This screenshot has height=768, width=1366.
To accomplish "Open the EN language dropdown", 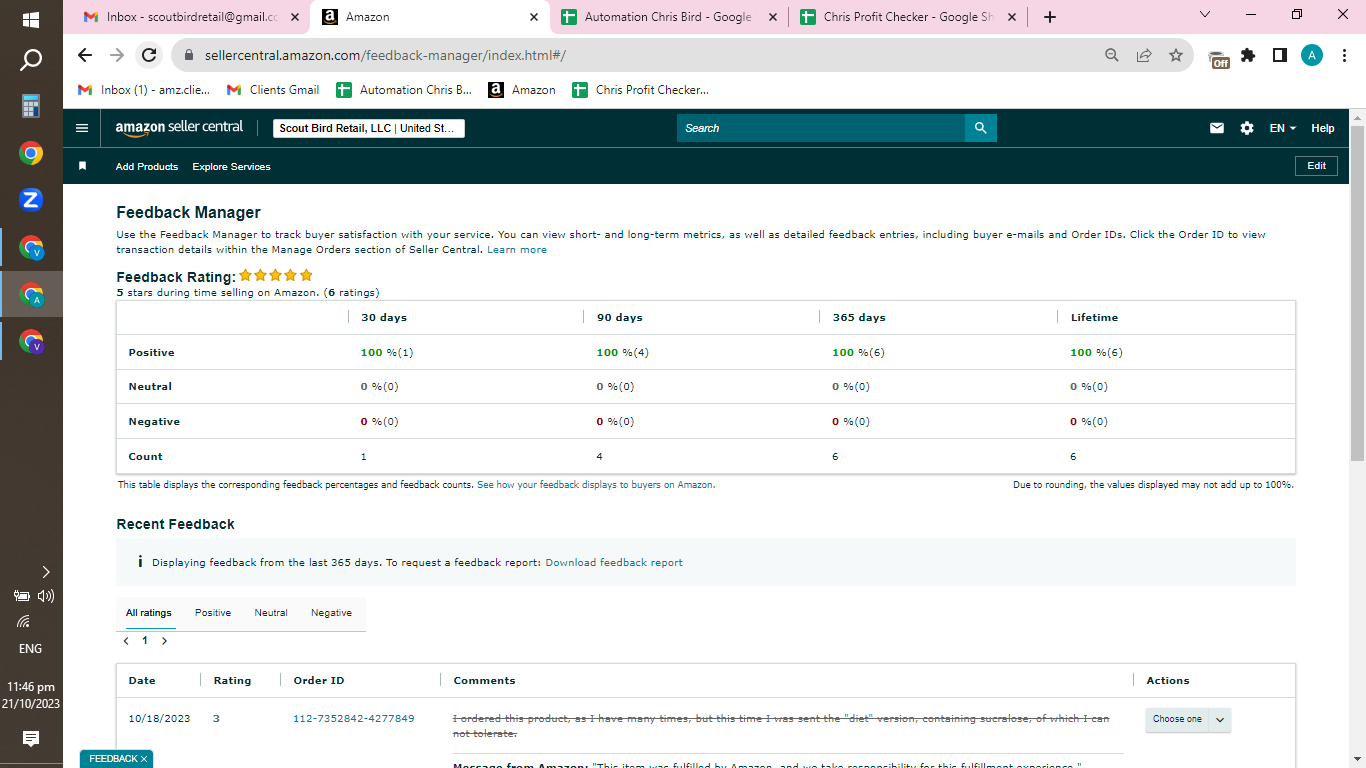I will [x=1283, y=128].
